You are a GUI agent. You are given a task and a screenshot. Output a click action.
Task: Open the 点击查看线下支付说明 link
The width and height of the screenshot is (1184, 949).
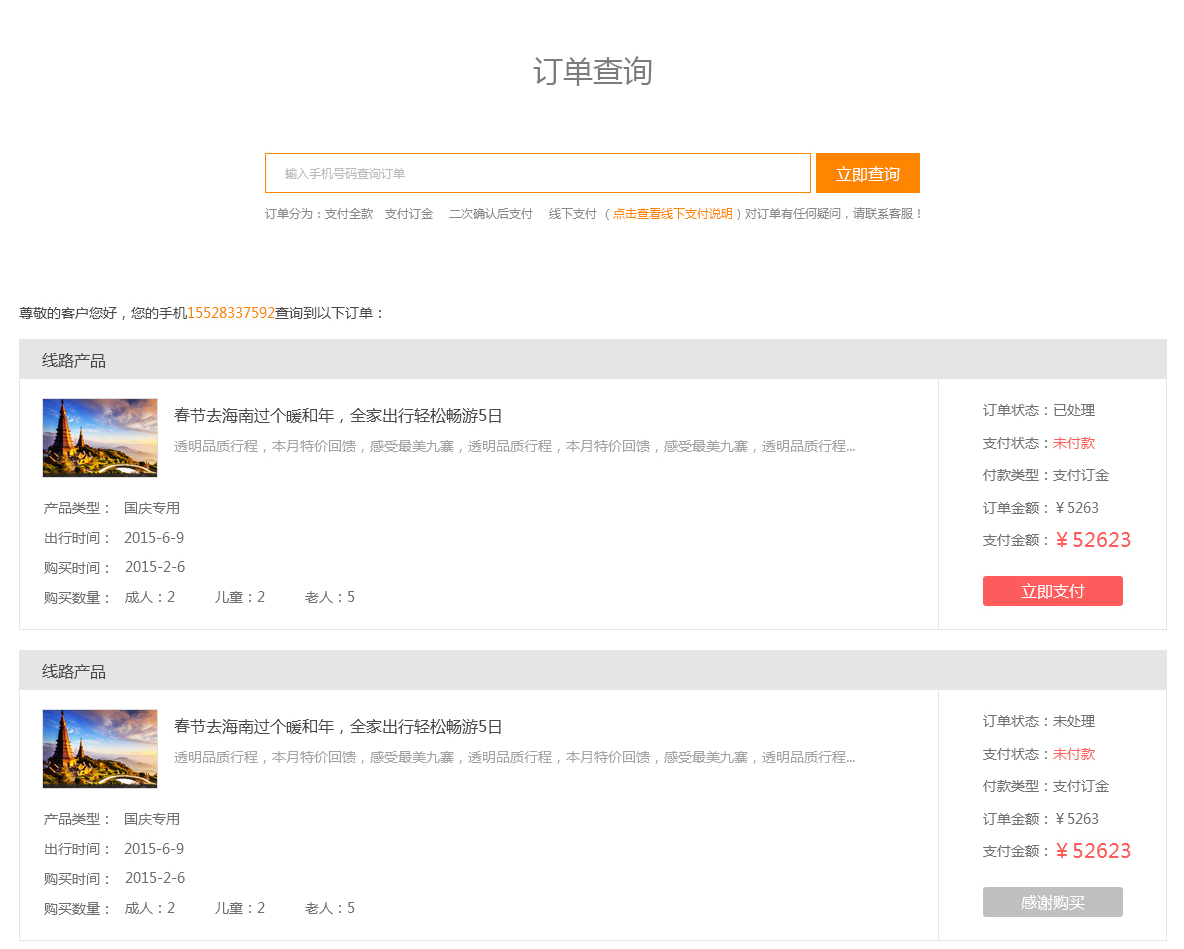672,213
